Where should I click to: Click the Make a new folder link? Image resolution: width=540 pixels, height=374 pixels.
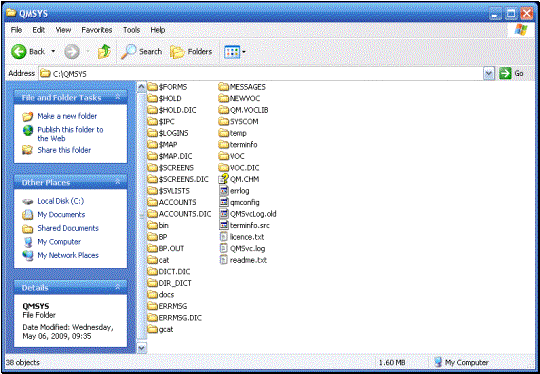tap(67, 116)
